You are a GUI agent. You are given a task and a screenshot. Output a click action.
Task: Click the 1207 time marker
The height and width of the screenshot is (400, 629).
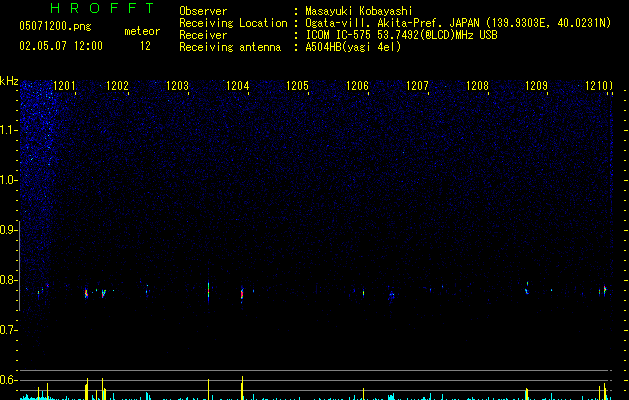[x=417, y=85]
